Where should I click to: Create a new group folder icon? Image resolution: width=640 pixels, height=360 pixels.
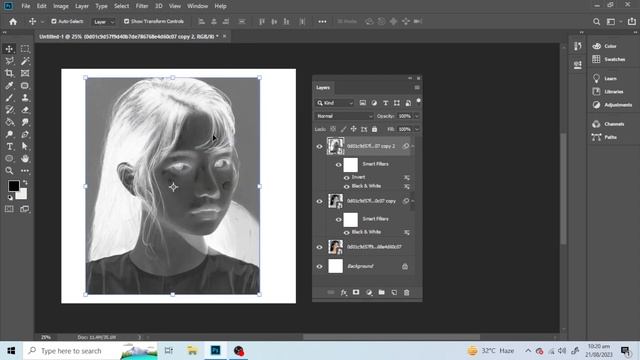point(382,293)
